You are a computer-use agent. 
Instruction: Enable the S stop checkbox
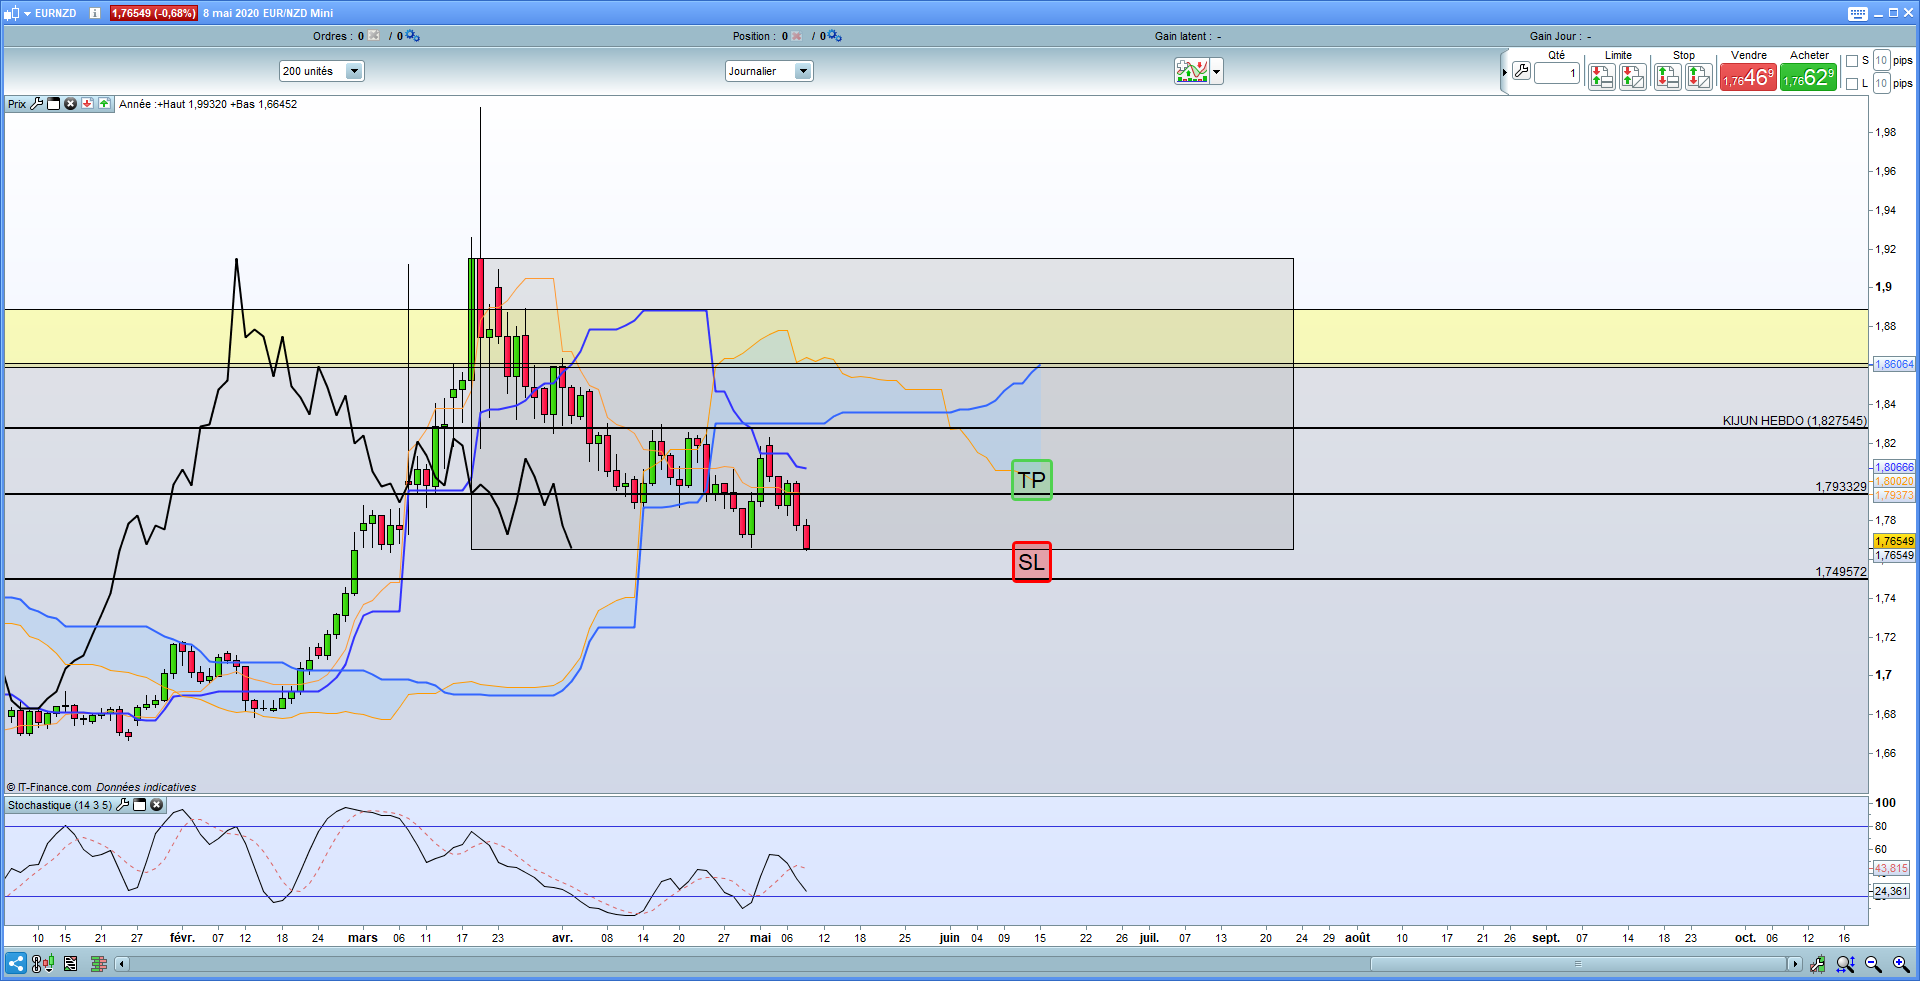click(x=1852, y=61)
